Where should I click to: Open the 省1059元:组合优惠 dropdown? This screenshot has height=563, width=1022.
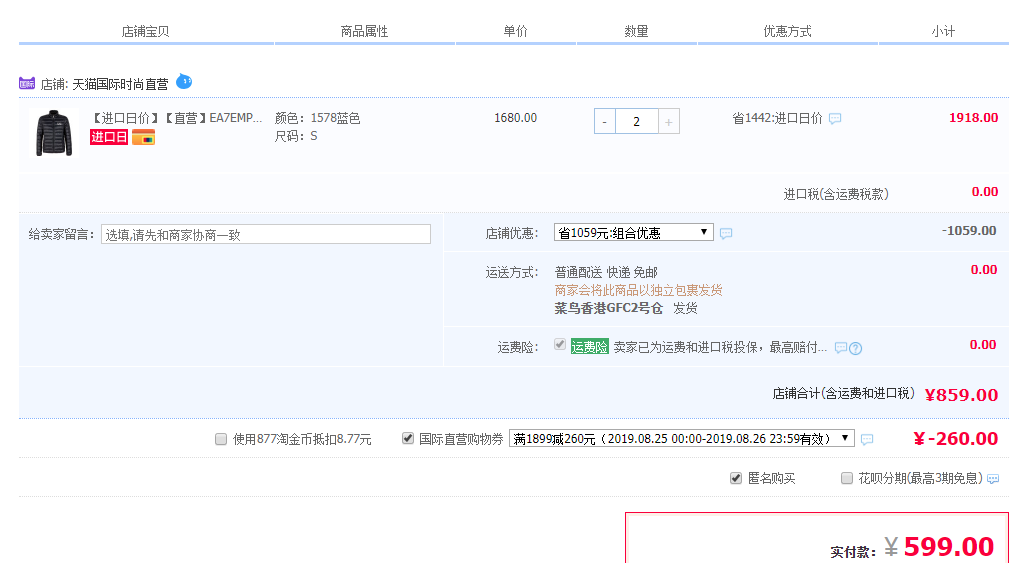[634, 233]
